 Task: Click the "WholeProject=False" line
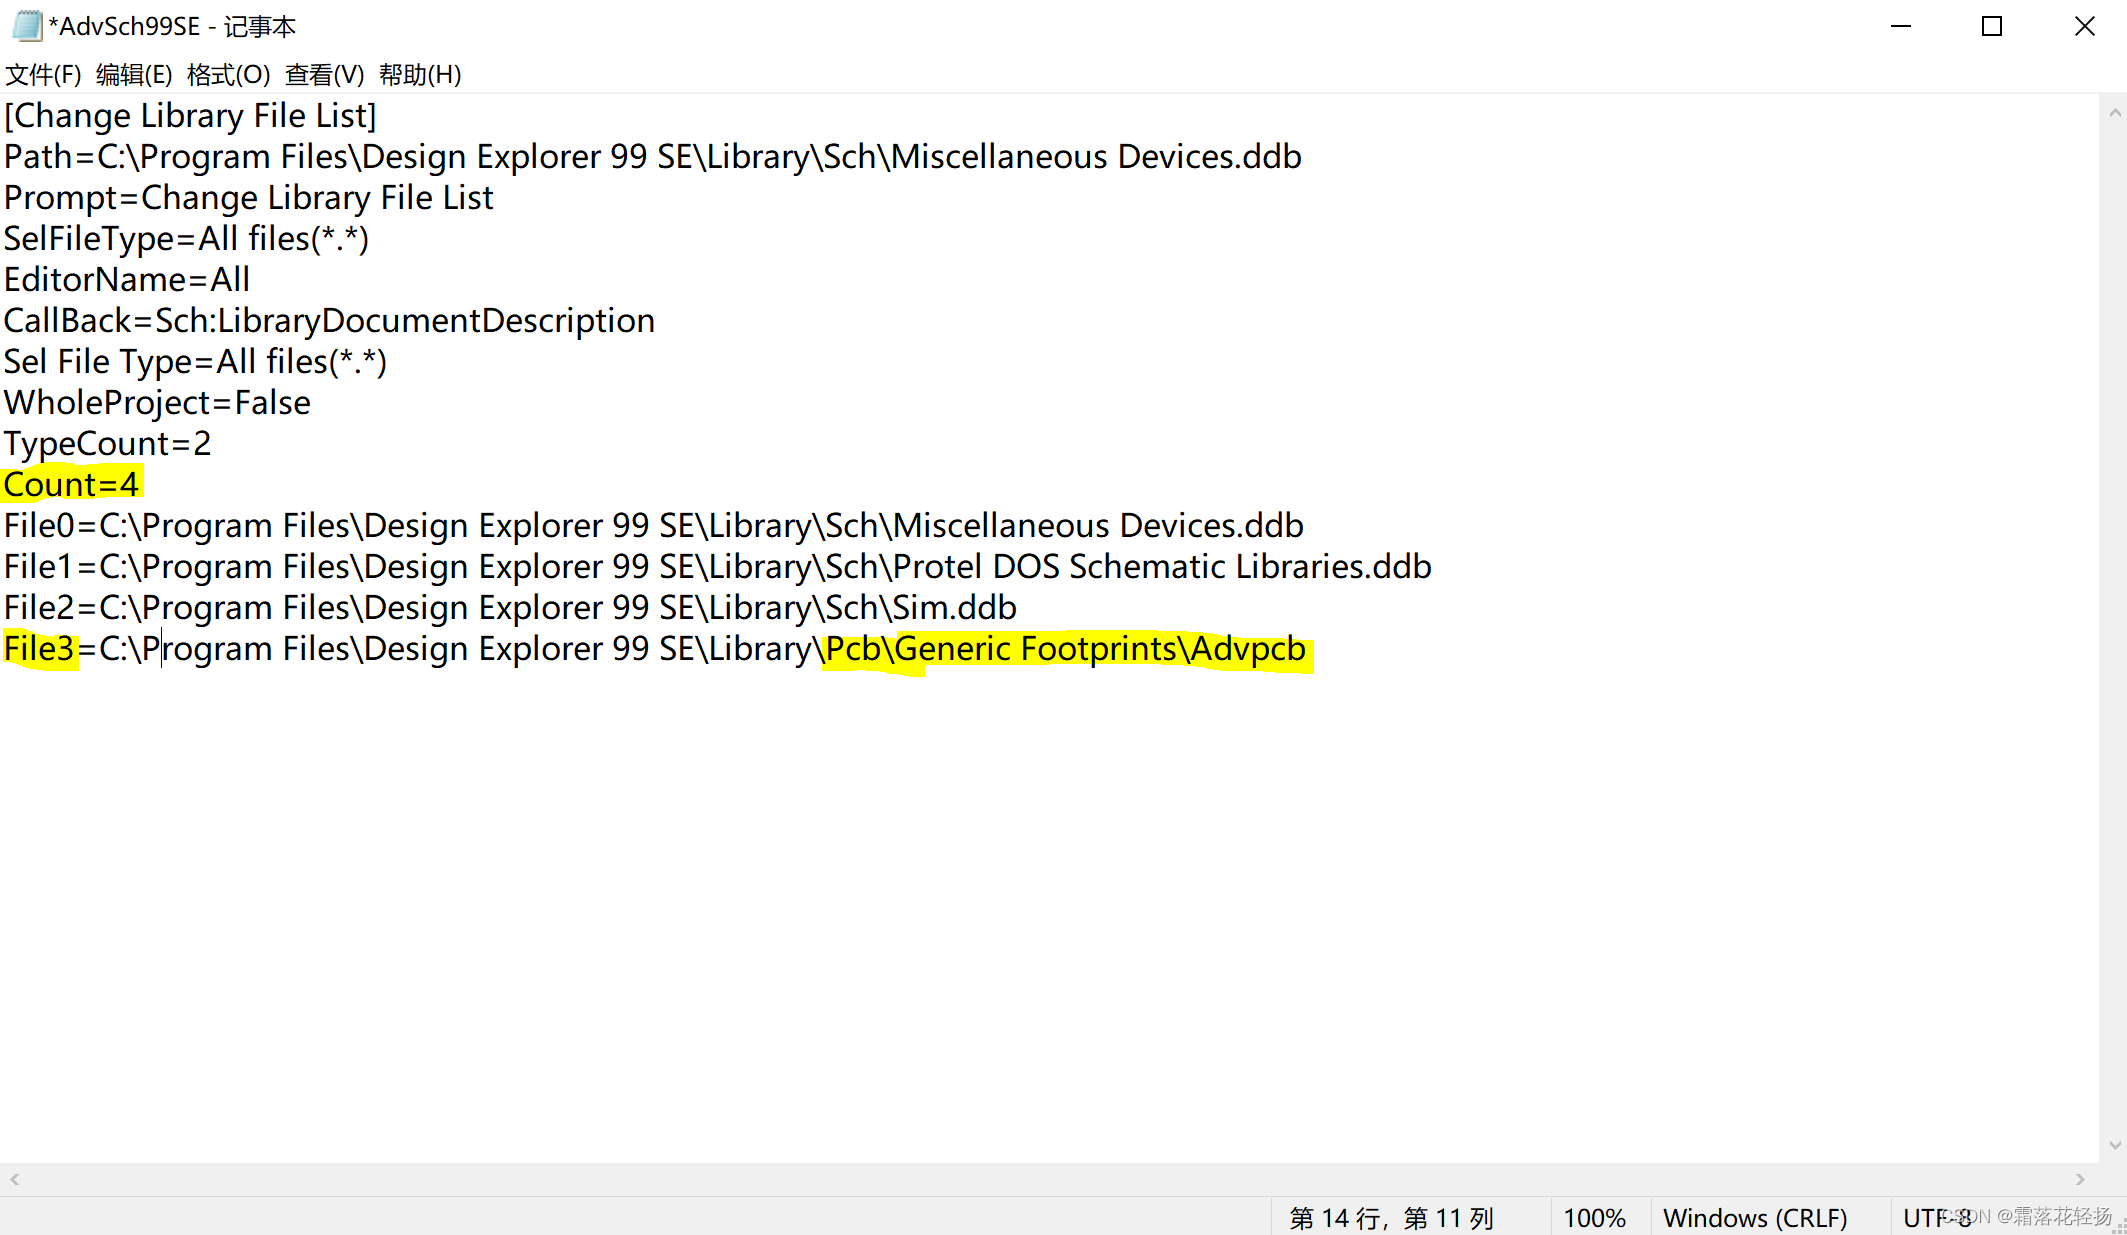tap(157, 403)
